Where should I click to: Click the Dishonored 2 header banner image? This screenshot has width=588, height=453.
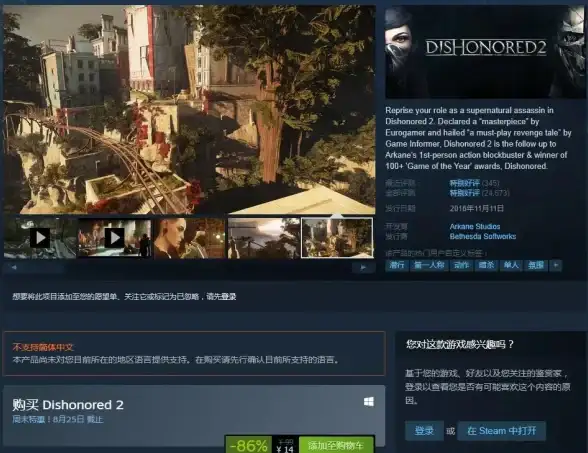tap(485, 52)
